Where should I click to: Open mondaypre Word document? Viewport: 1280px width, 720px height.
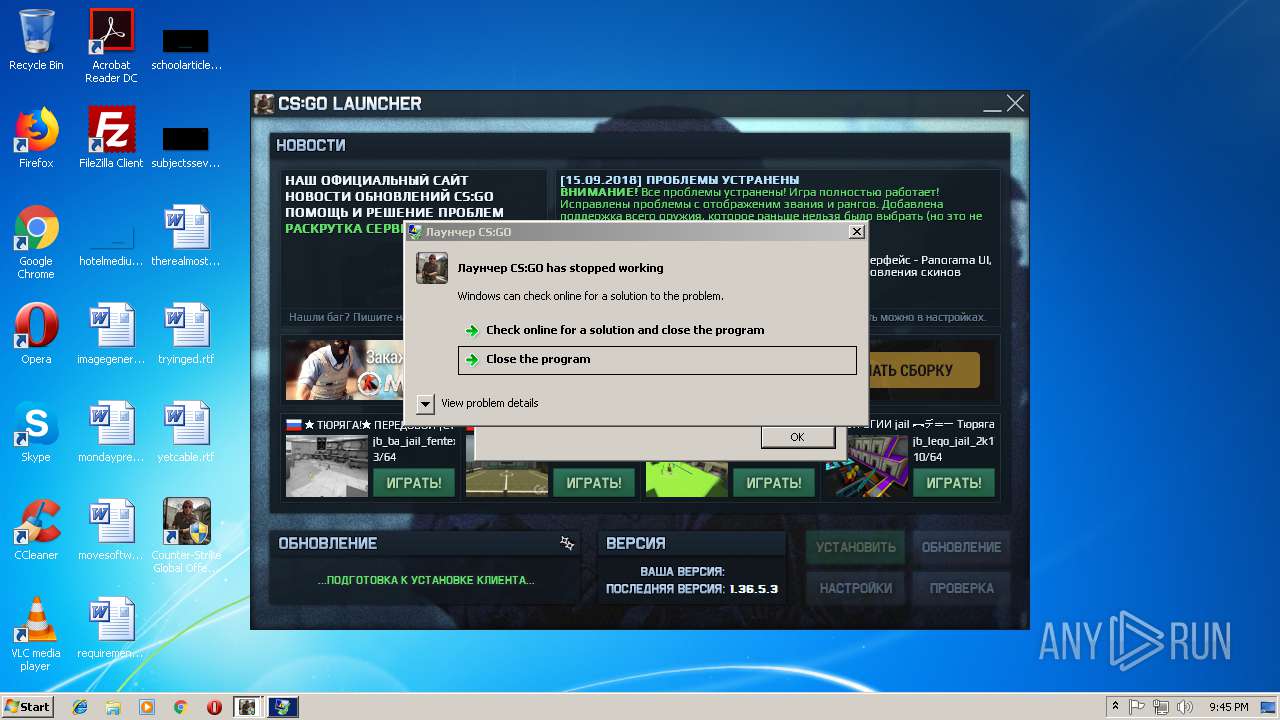111,432
